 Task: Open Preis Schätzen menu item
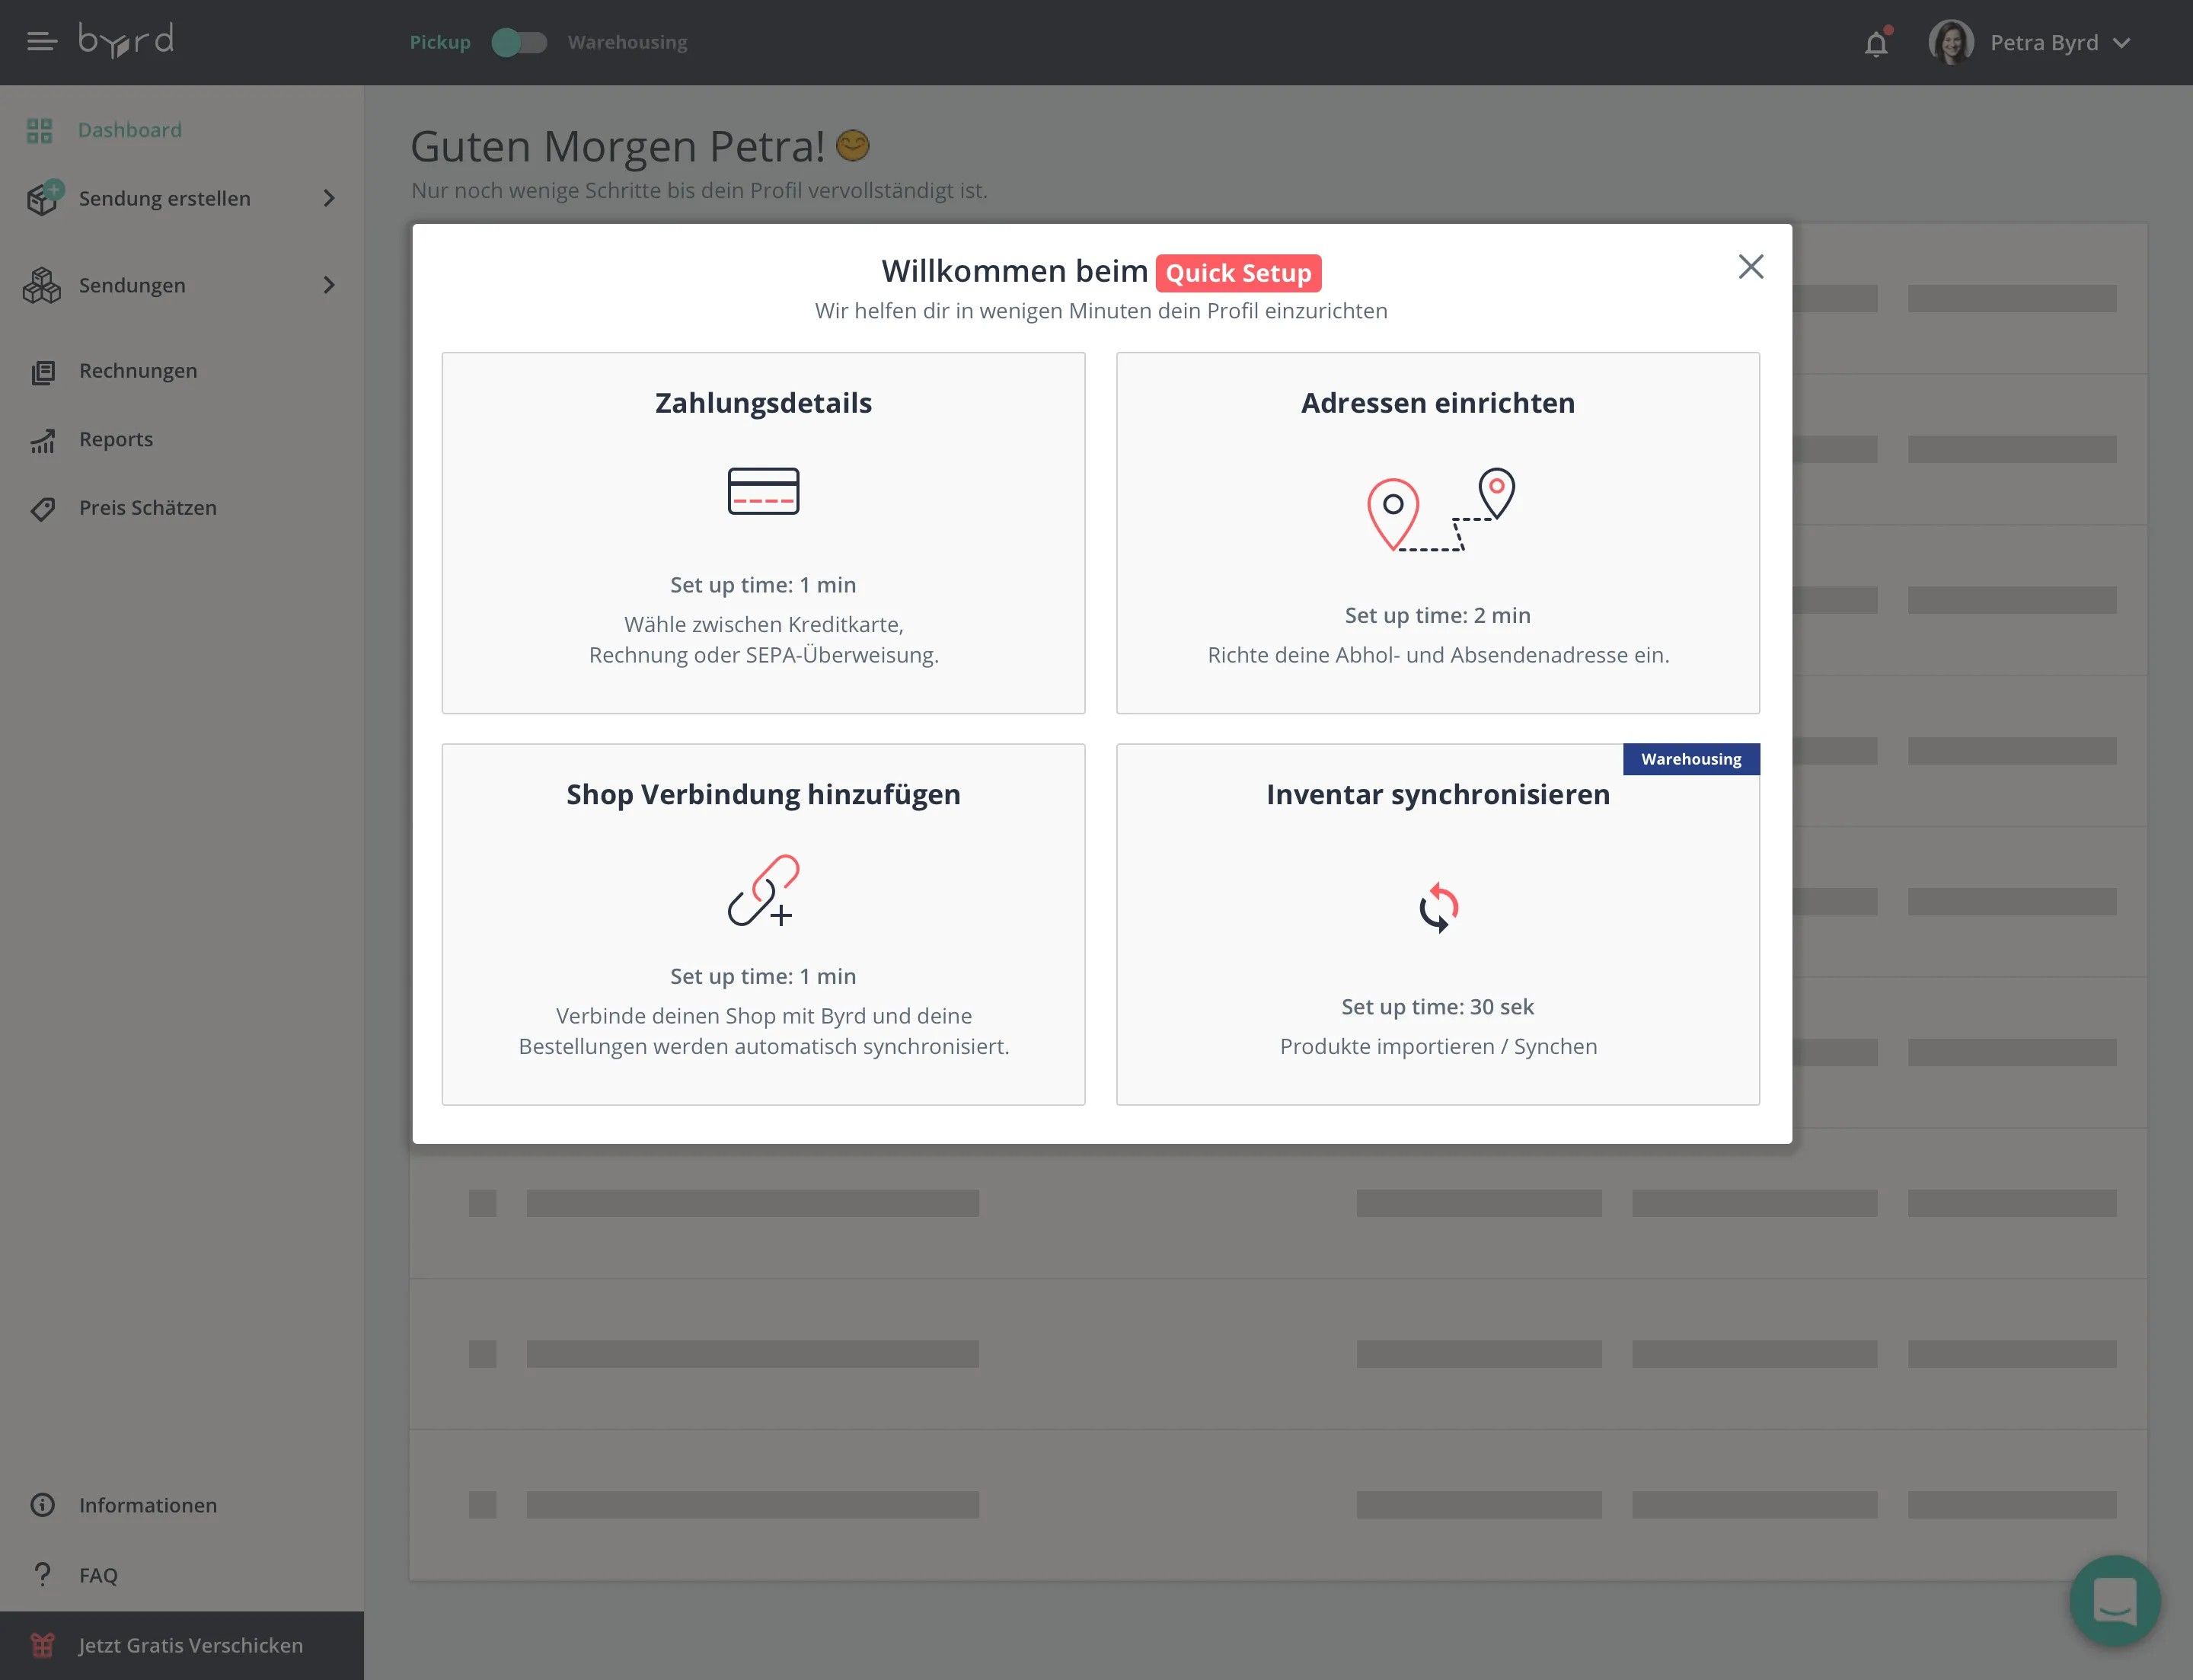coord(147,508)
